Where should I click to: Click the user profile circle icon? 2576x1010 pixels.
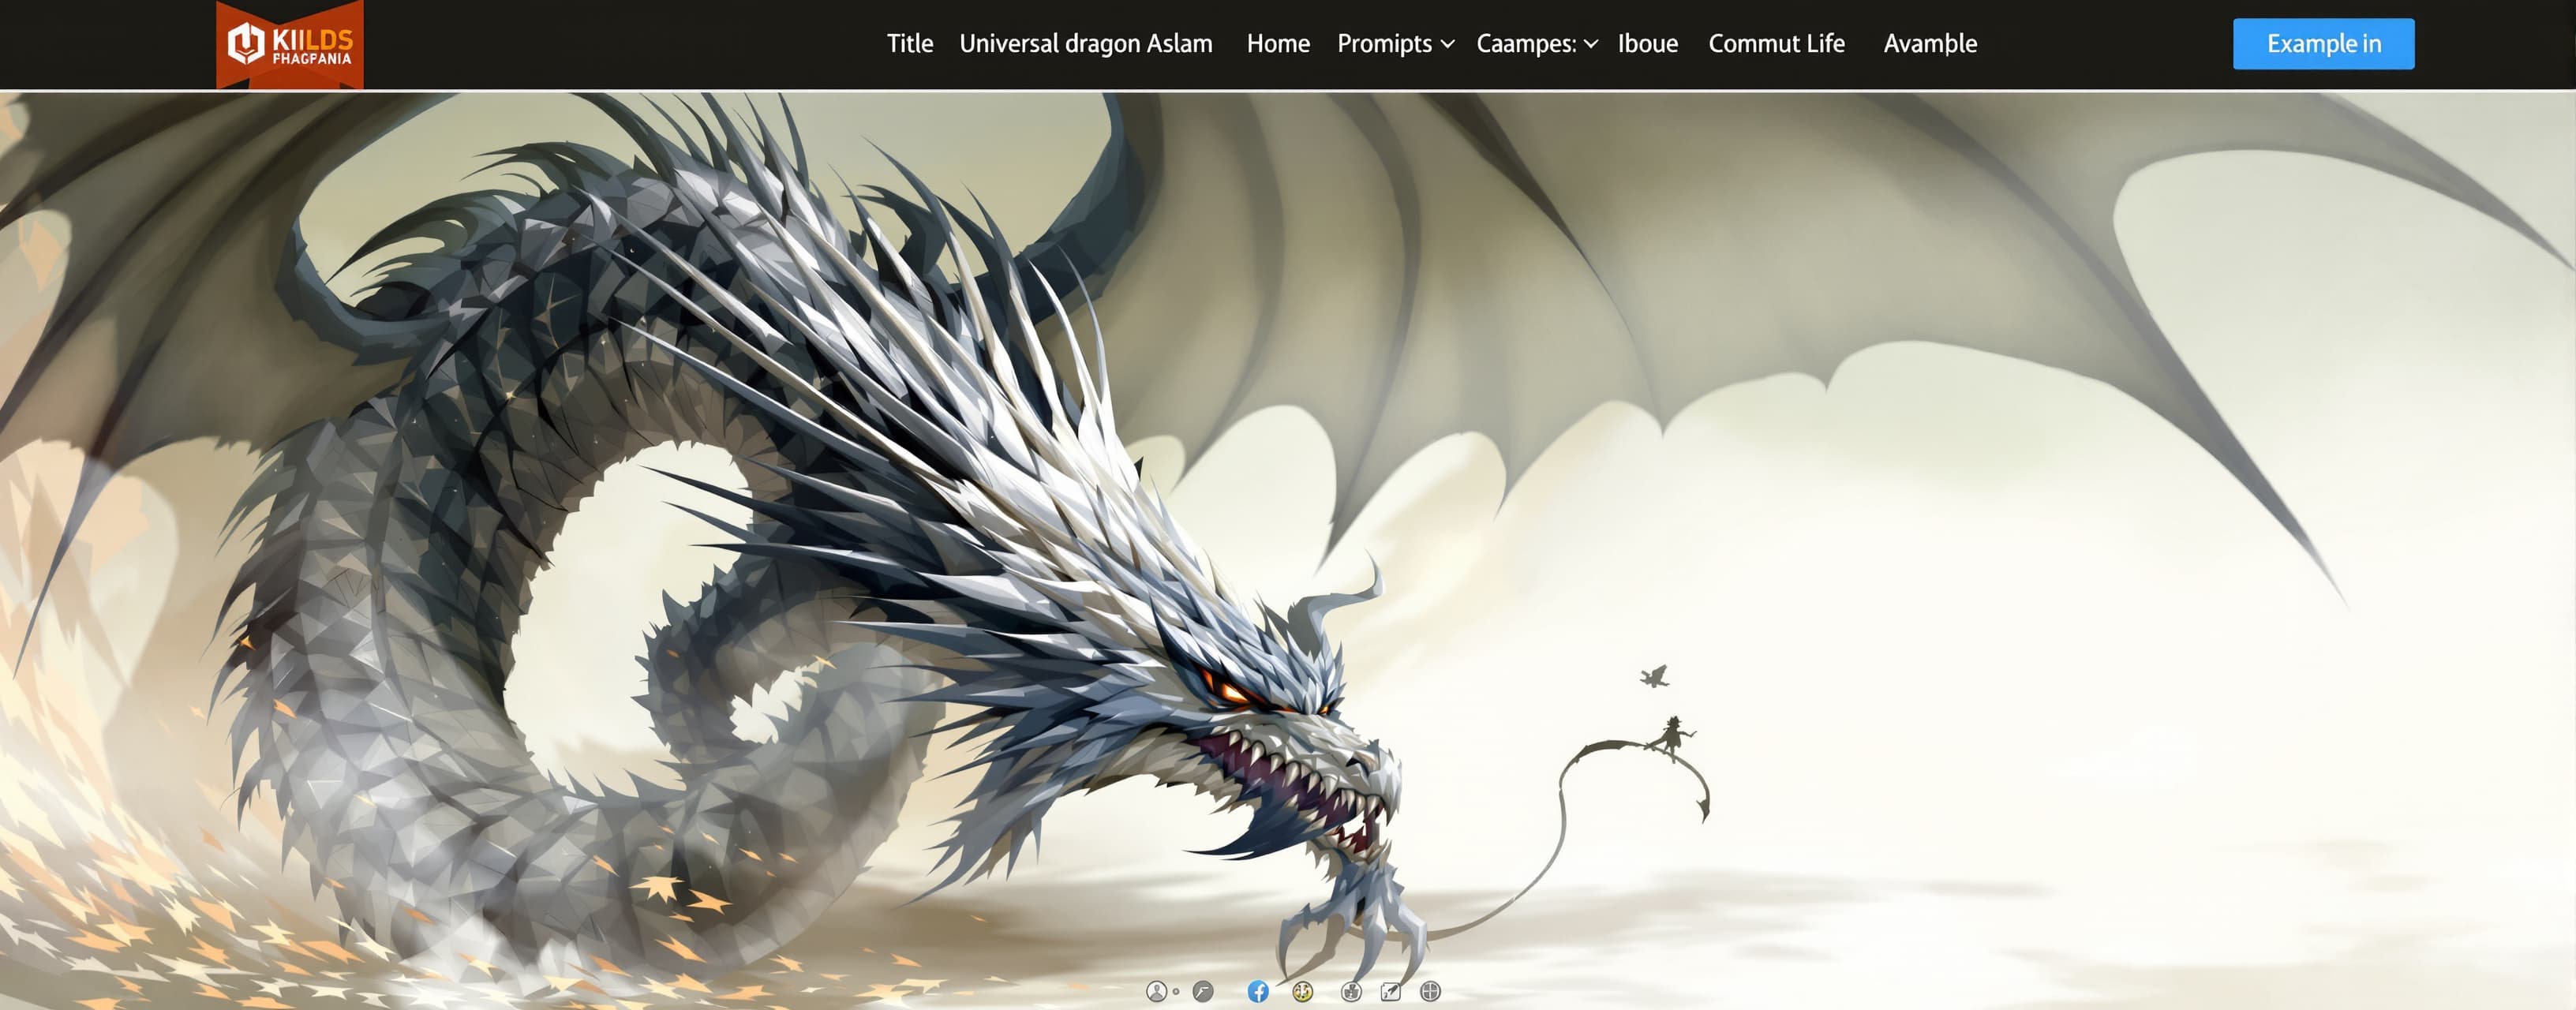(x=1156, y=991)
